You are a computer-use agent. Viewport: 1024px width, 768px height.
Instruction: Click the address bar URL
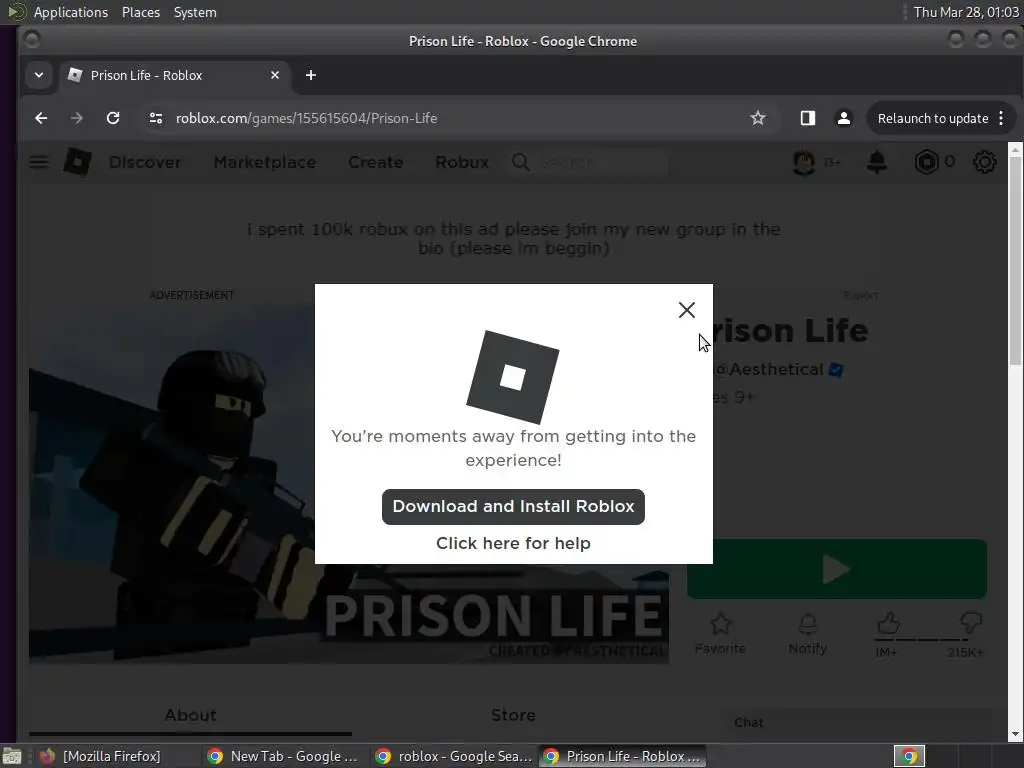(x=306, y=118)
